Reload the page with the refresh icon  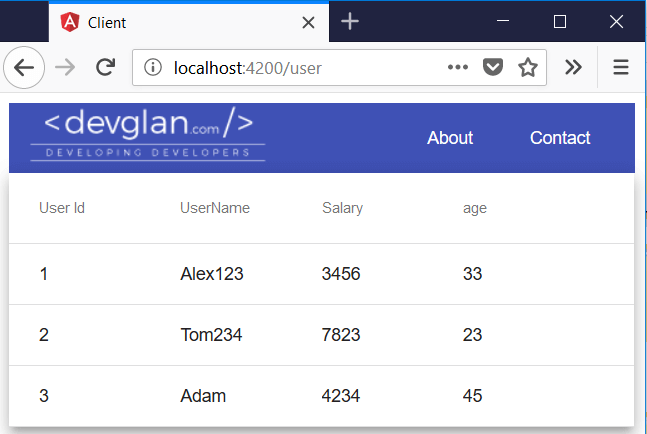point(106,67)
